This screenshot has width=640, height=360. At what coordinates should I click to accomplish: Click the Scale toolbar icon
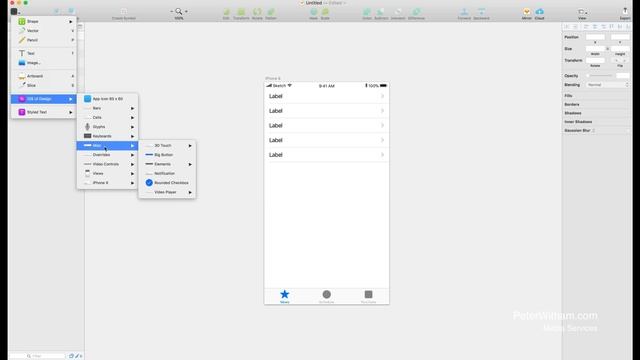[x=325, y=13]
